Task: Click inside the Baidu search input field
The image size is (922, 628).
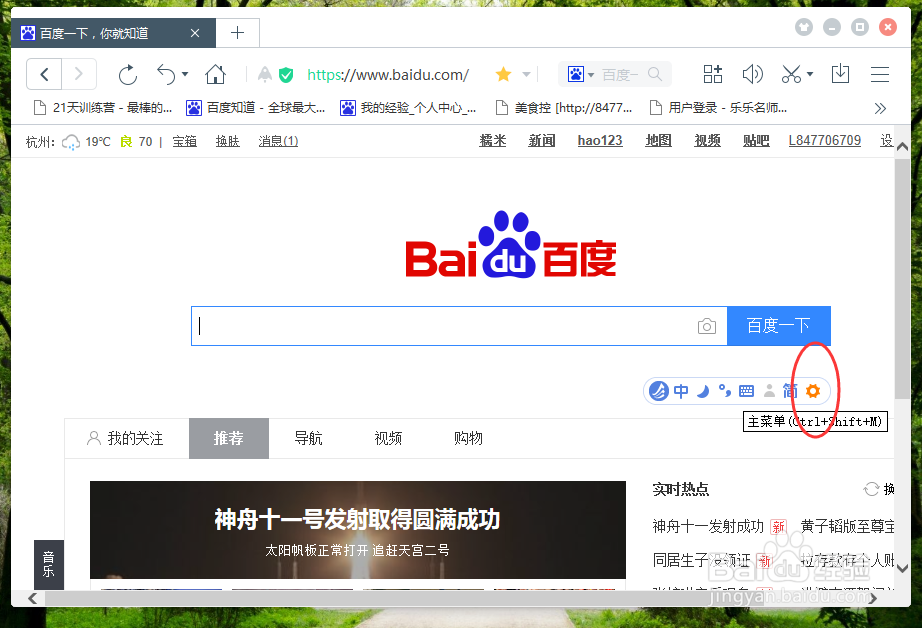Action: (x=440, y=326)
